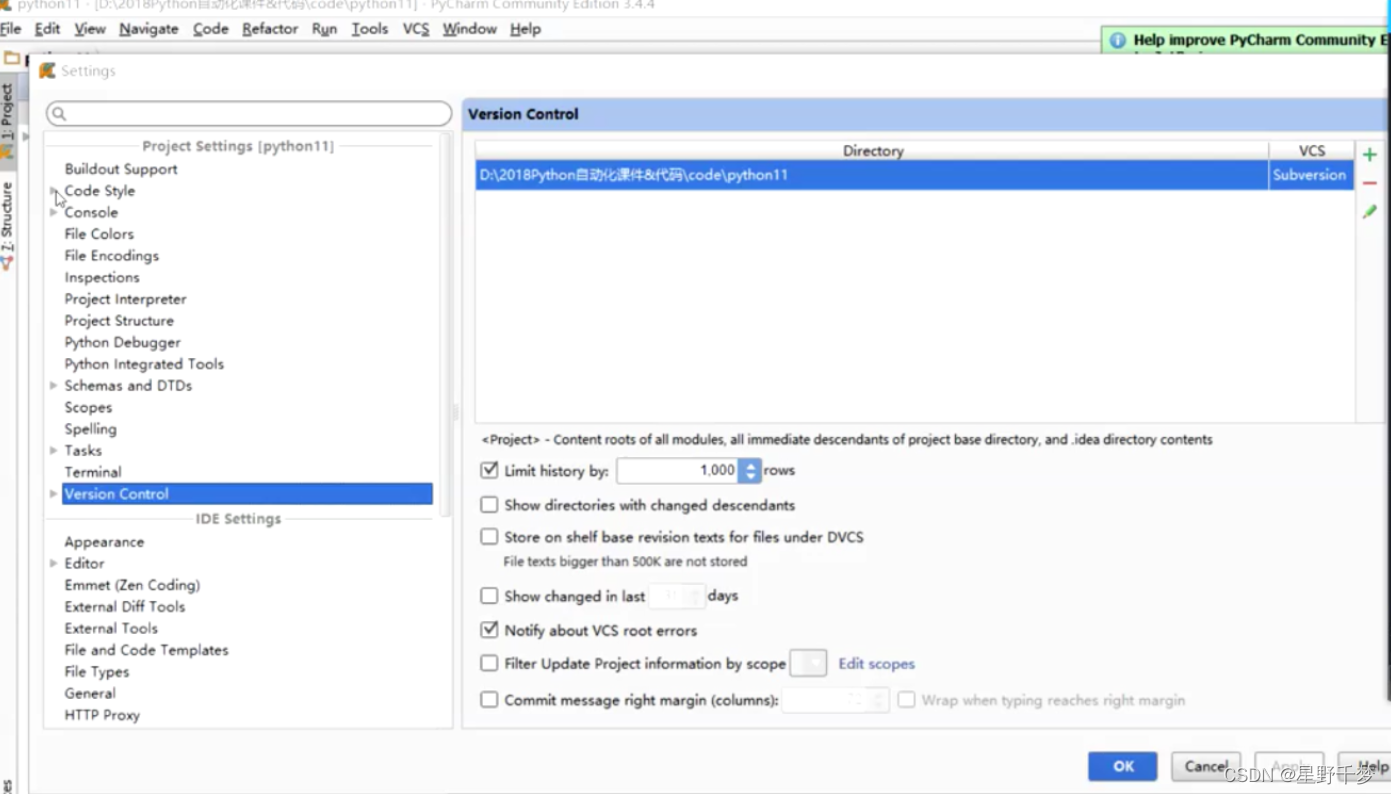
Task: Expand the Version Control node arrow
Action: (x=54, y=493)
